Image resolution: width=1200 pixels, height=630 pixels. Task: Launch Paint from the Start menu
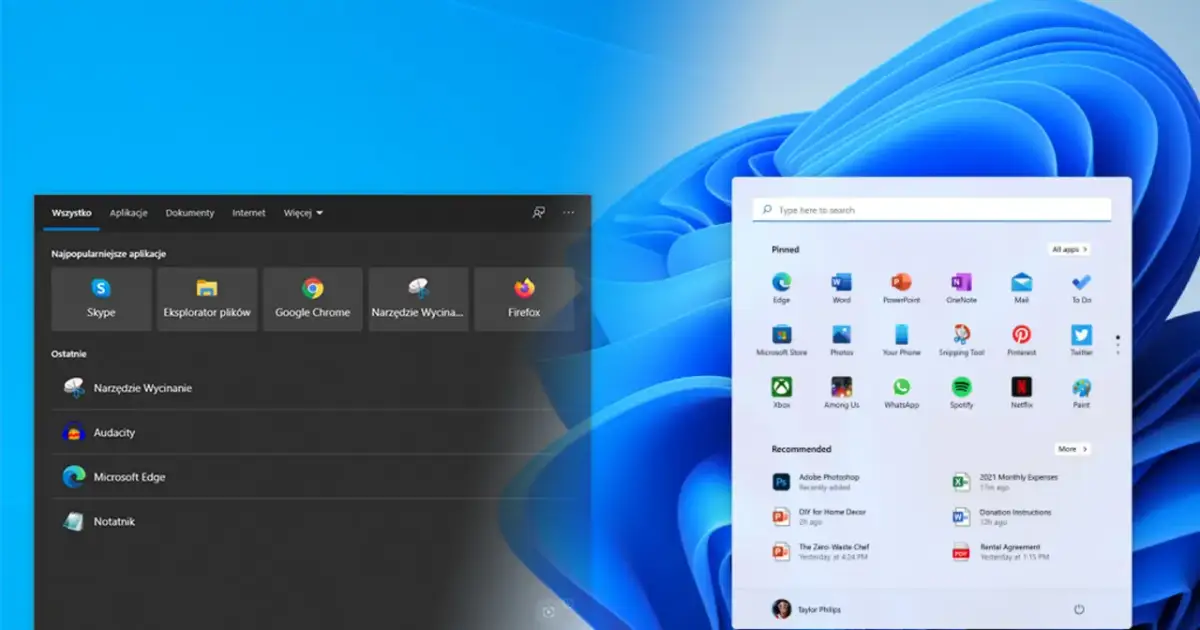coord(1081,390)
